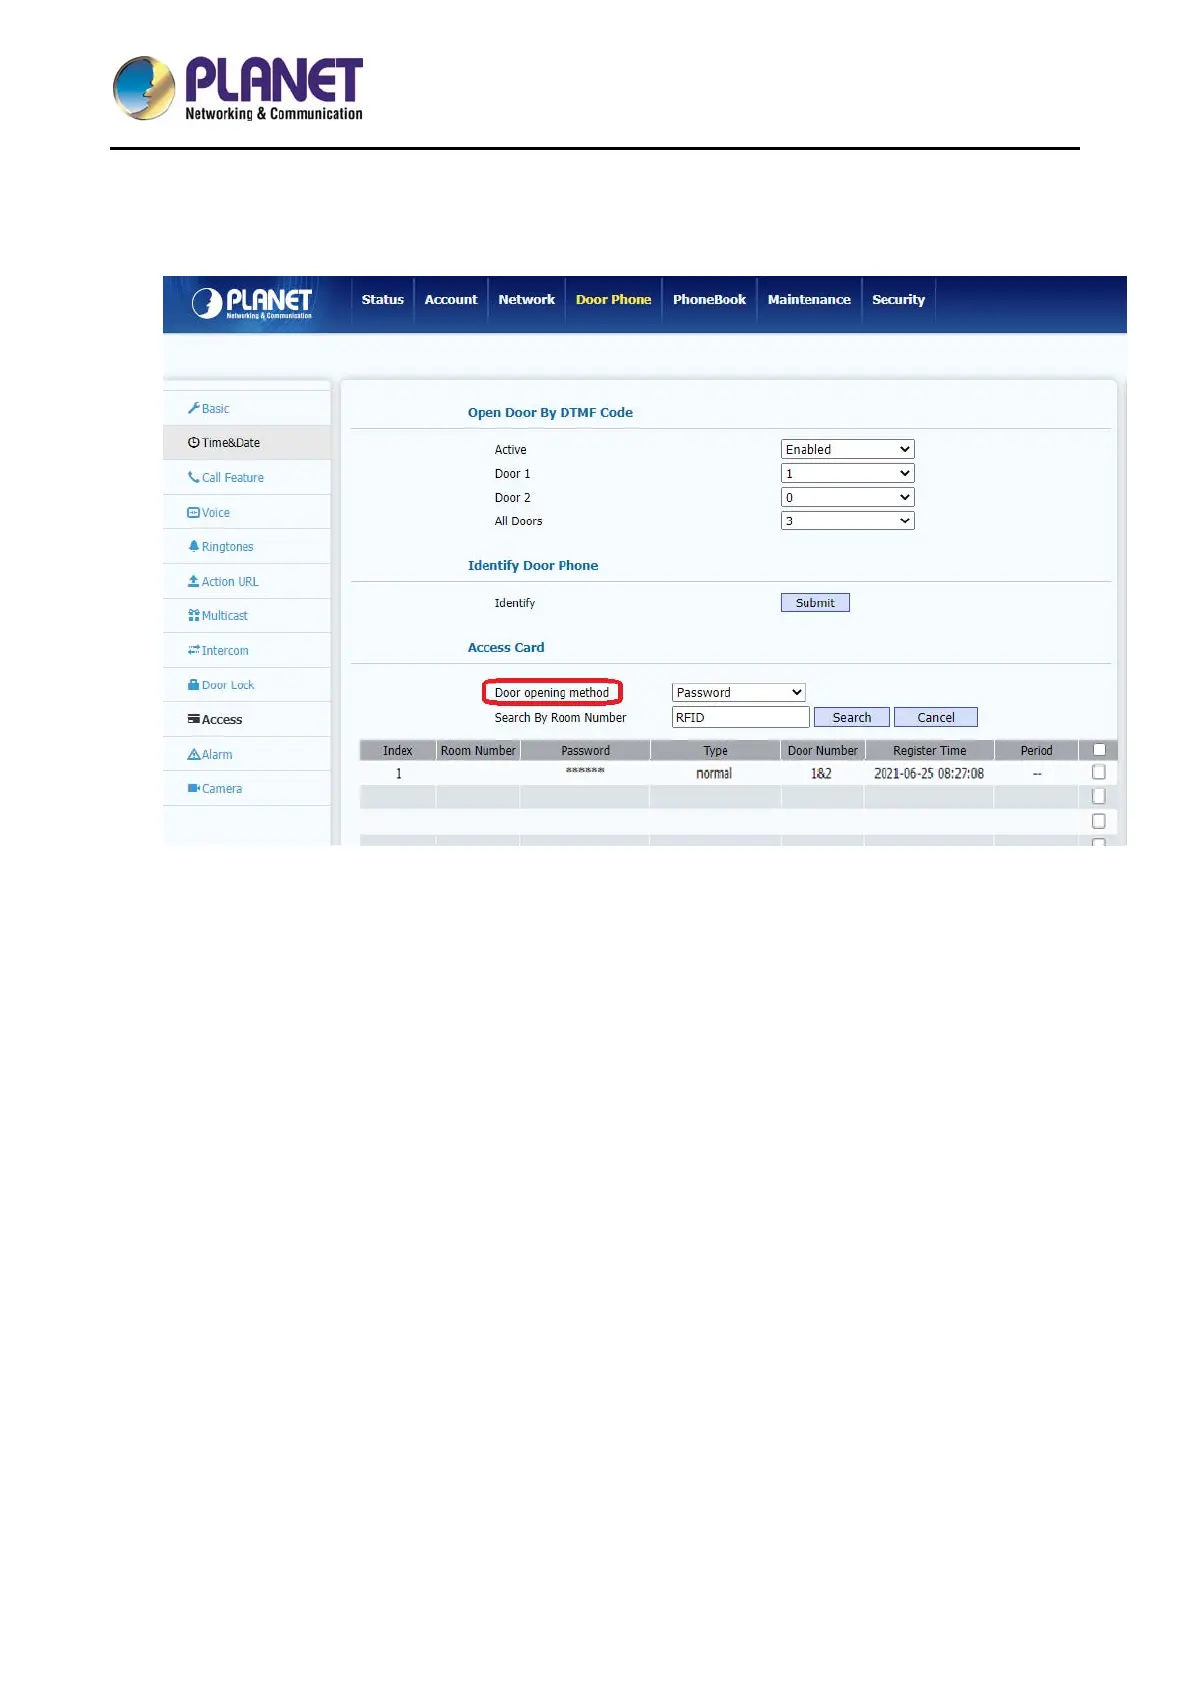The image size is (1190, 1684).
Task: Click the Search By Room Number input field
Action: tap(740, 717)
